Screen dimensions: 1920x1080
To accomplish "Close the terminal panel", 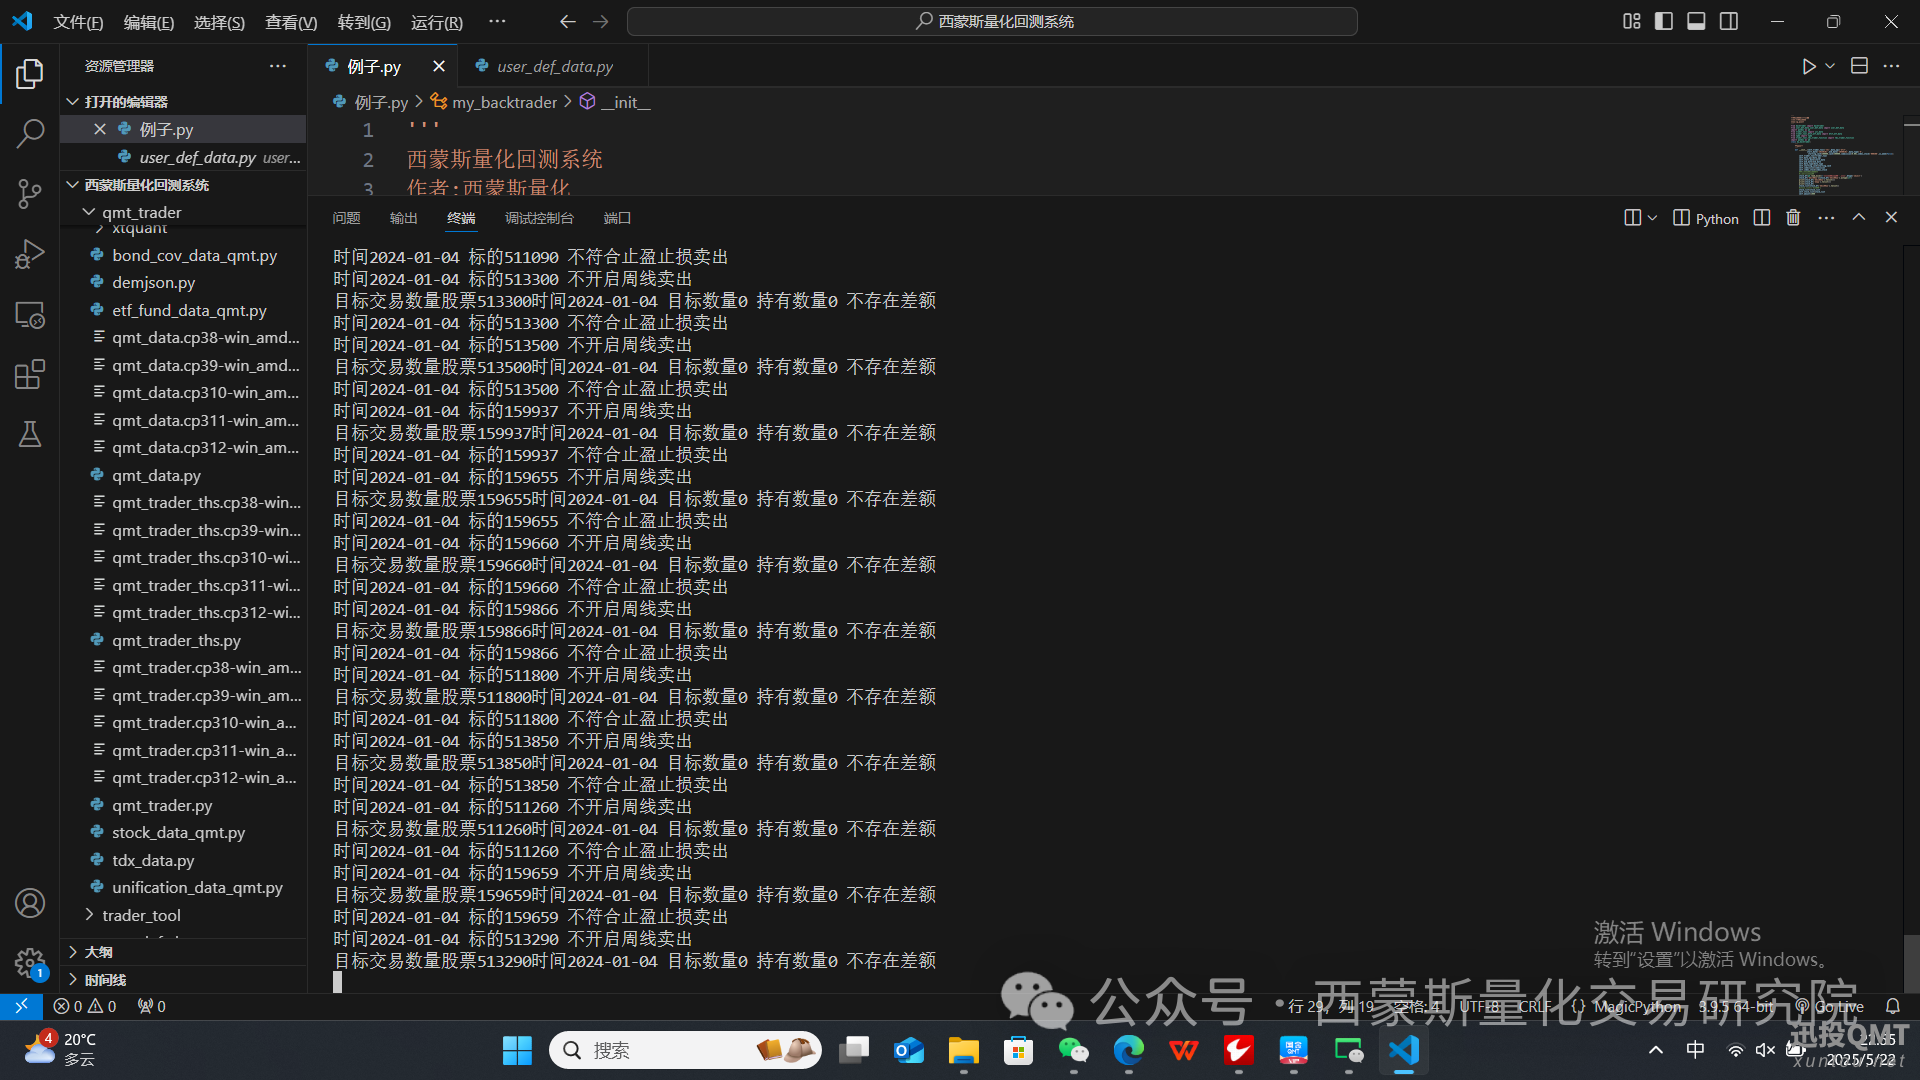I will (1891, 218).
